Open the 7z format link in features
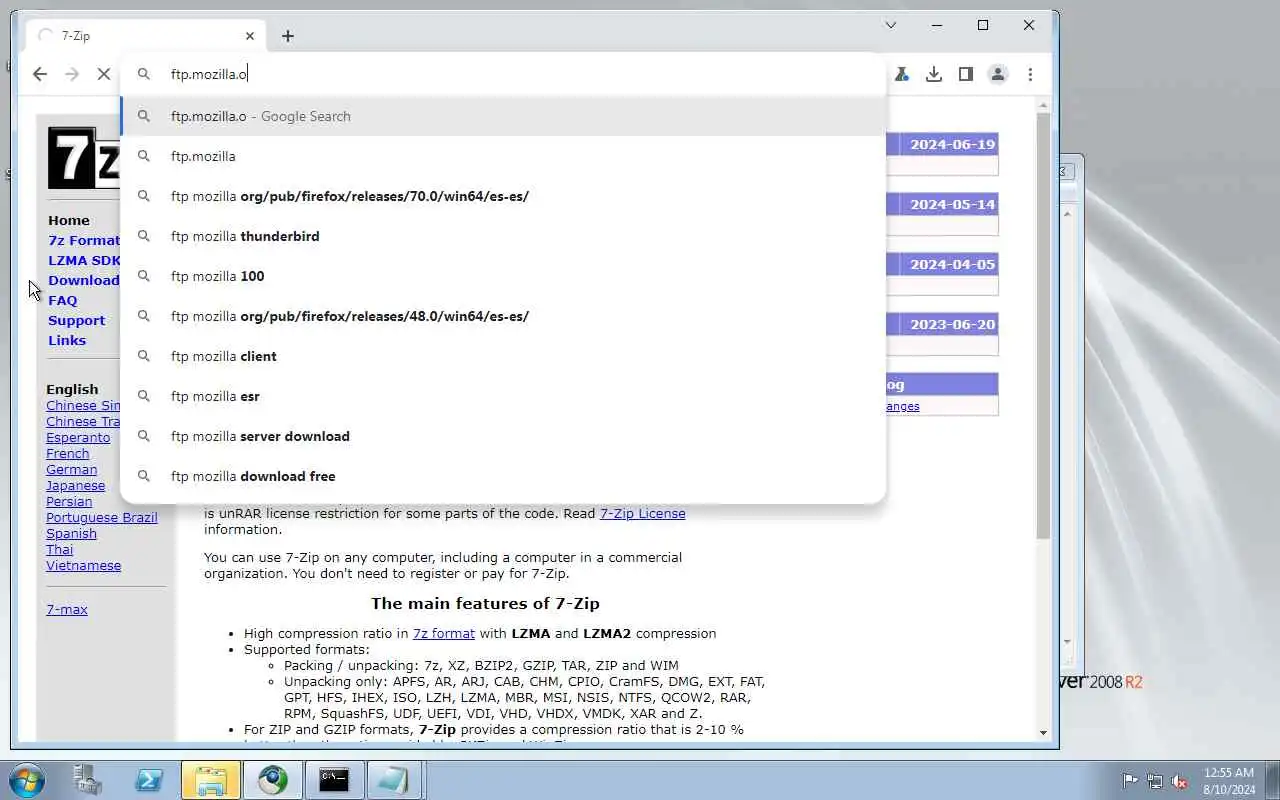This screenshot has width=1280, height=800. 444,633
